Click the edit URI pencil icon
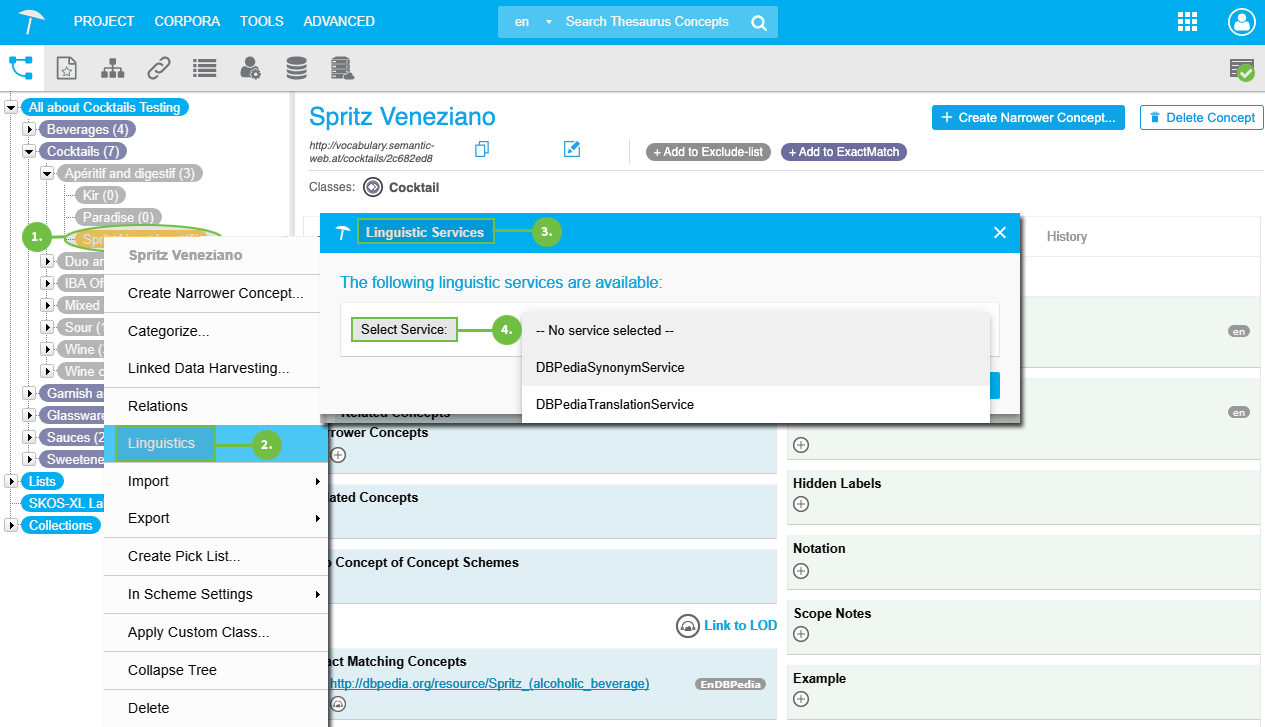This screenshot has width=1265, height=727. pos(572,150)
